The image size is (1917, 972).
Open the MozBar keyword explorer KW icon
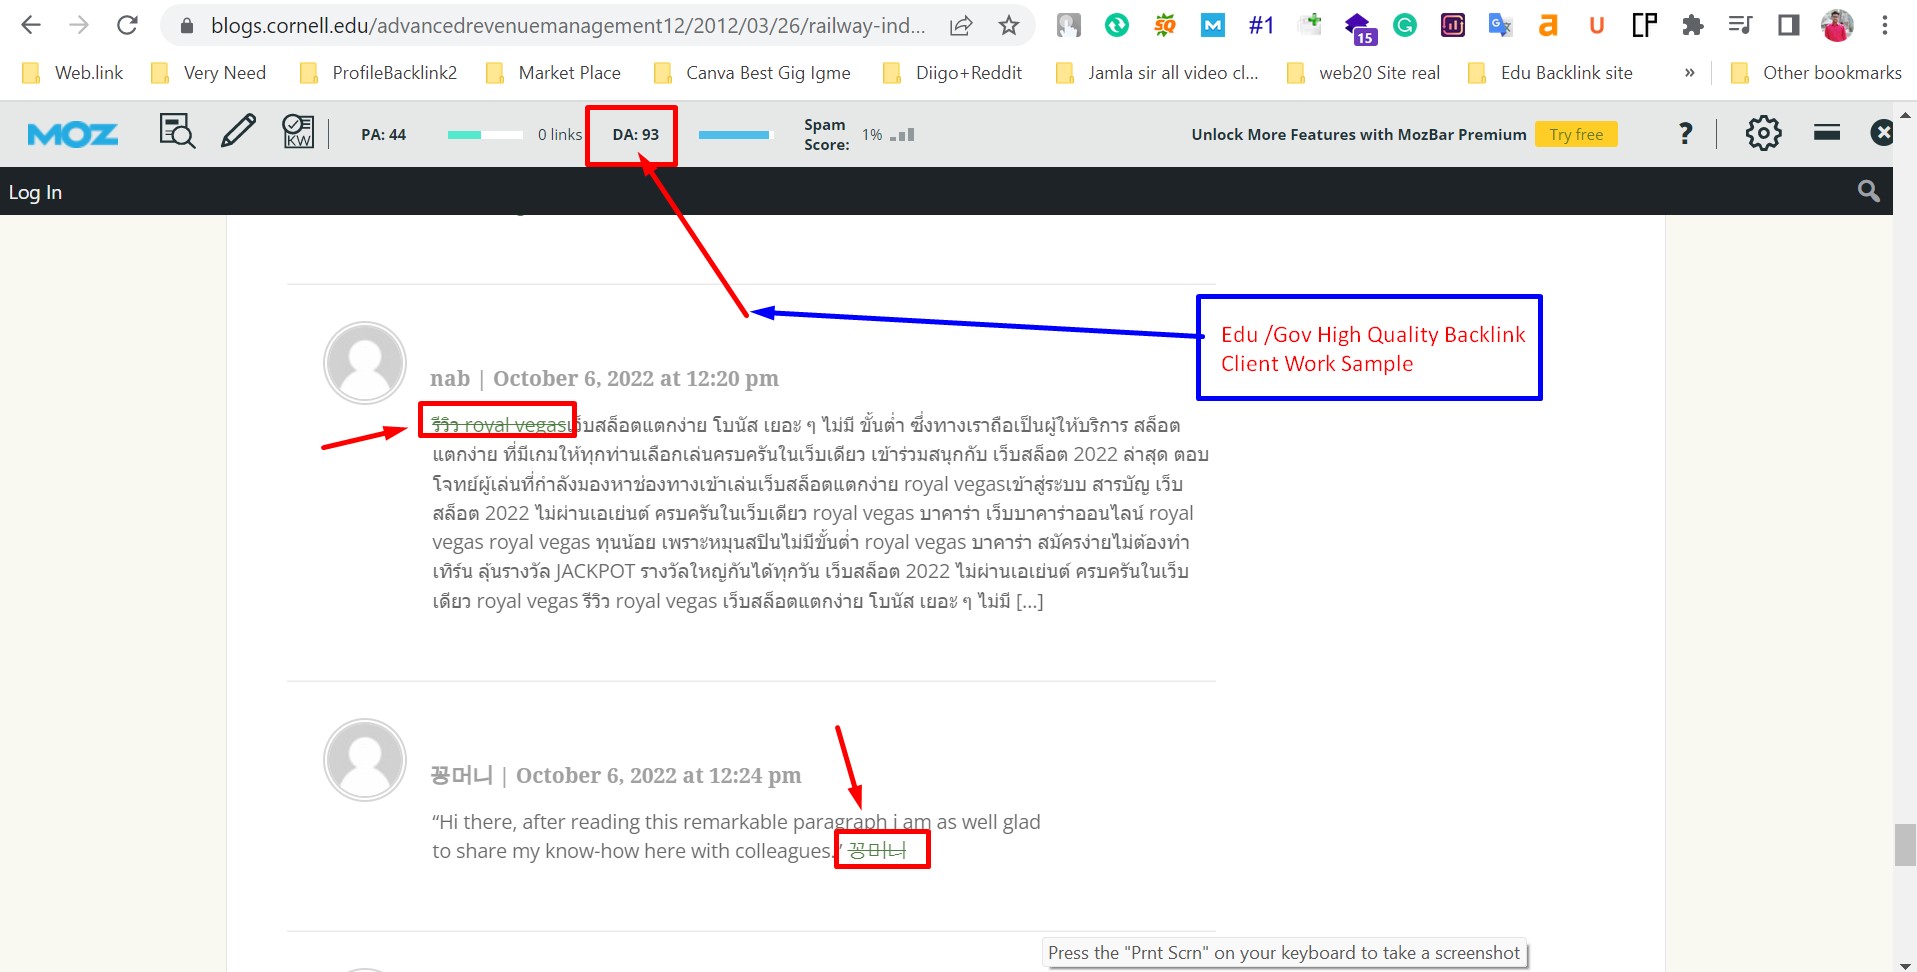298,131
